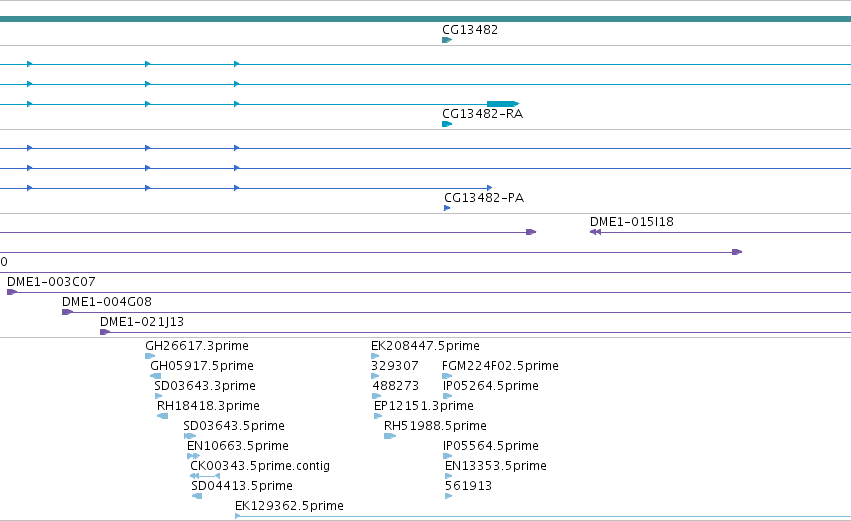This screenshot has width=851, height=521.
Task: Click the CK00343.5prime.contig label
Action: point(260,466)
